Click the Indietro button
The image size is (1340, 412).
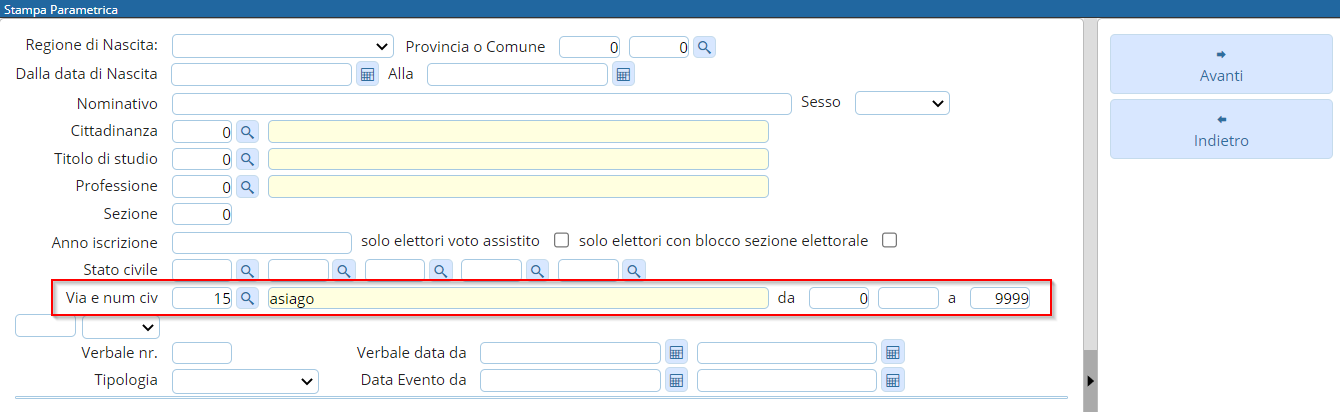(1221, 129)
